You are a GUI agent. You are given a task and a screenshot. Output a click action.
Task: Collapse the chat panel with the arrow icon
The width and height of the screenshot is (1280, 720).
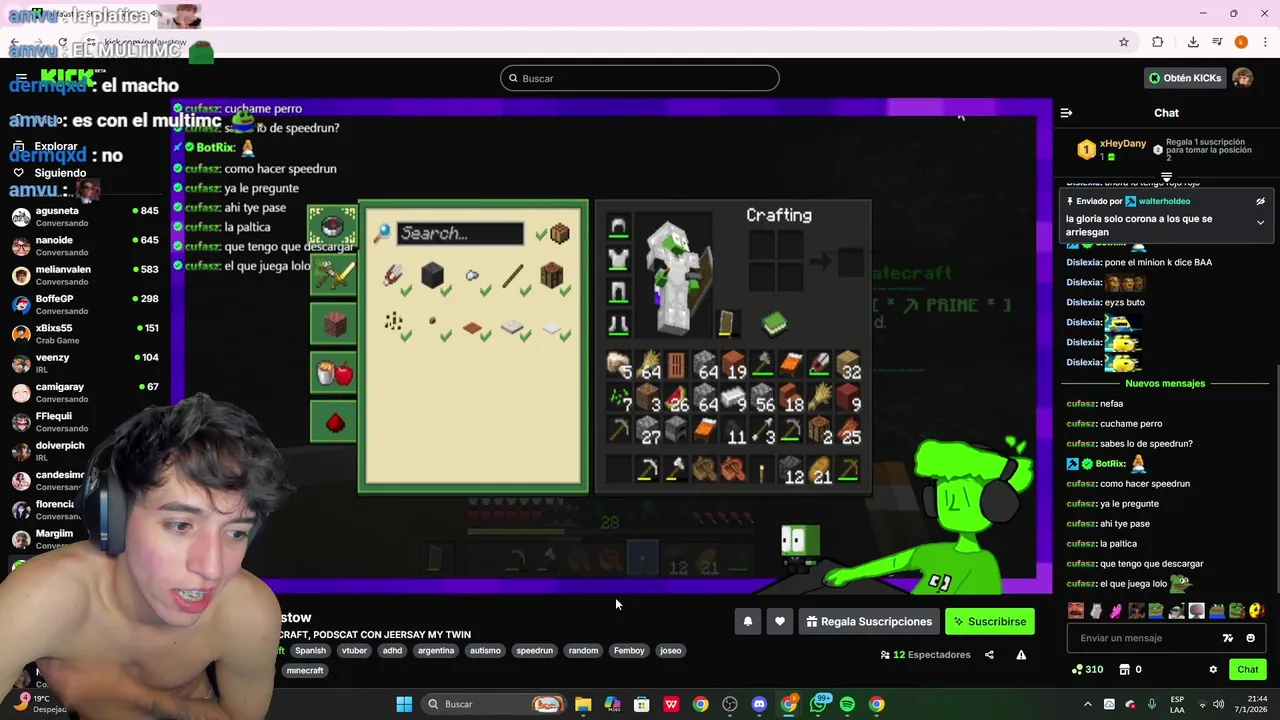coord(1066,113)
